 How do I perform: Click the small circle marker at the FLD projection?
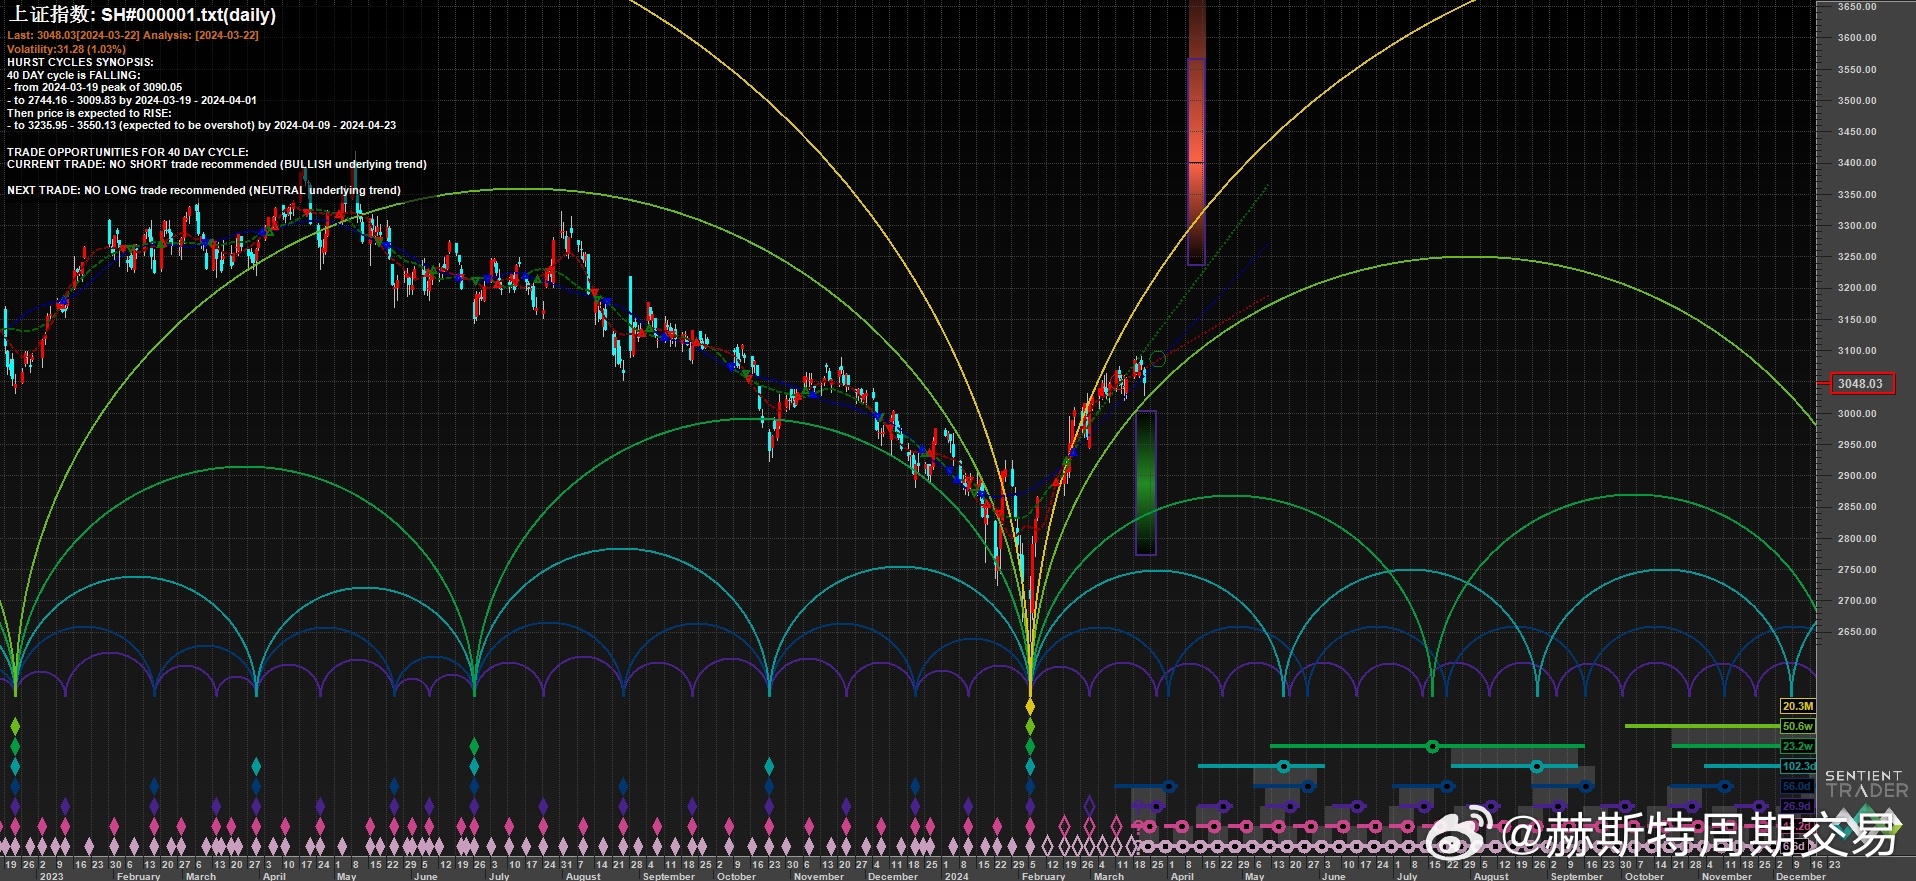[1157, 359]
